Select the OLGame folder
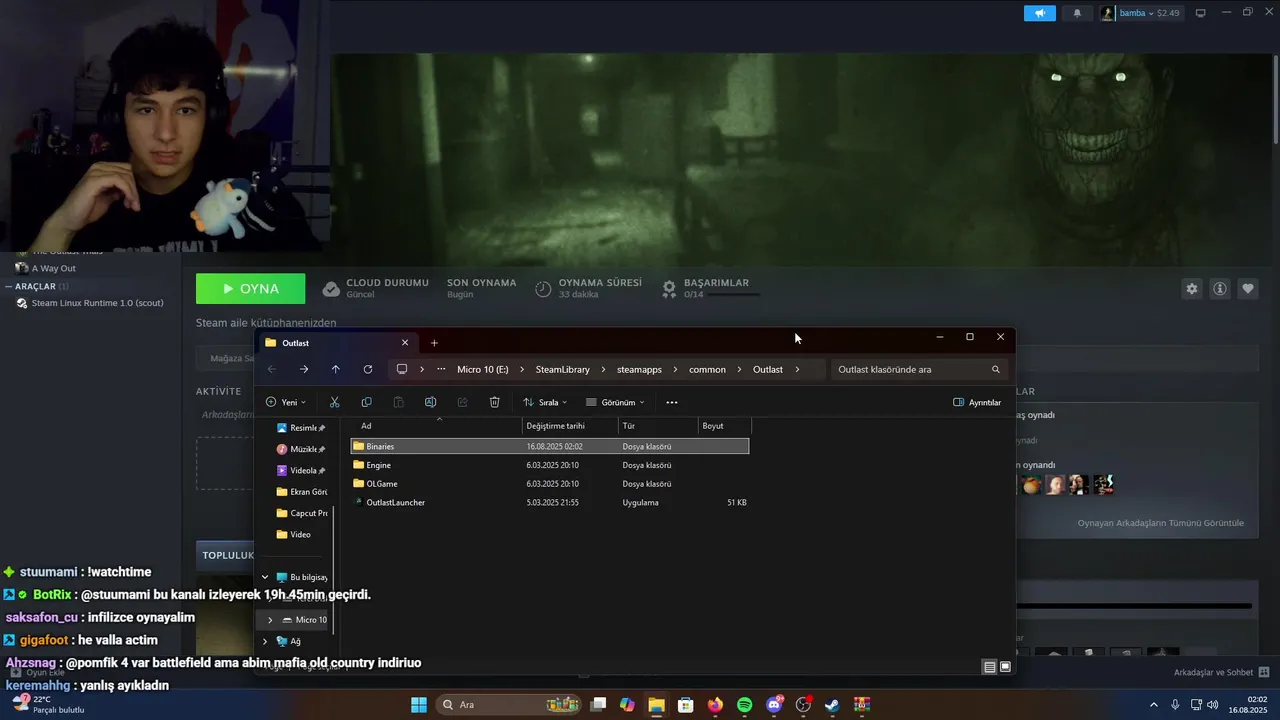The image size is (1280, 720). click(549, 484)
